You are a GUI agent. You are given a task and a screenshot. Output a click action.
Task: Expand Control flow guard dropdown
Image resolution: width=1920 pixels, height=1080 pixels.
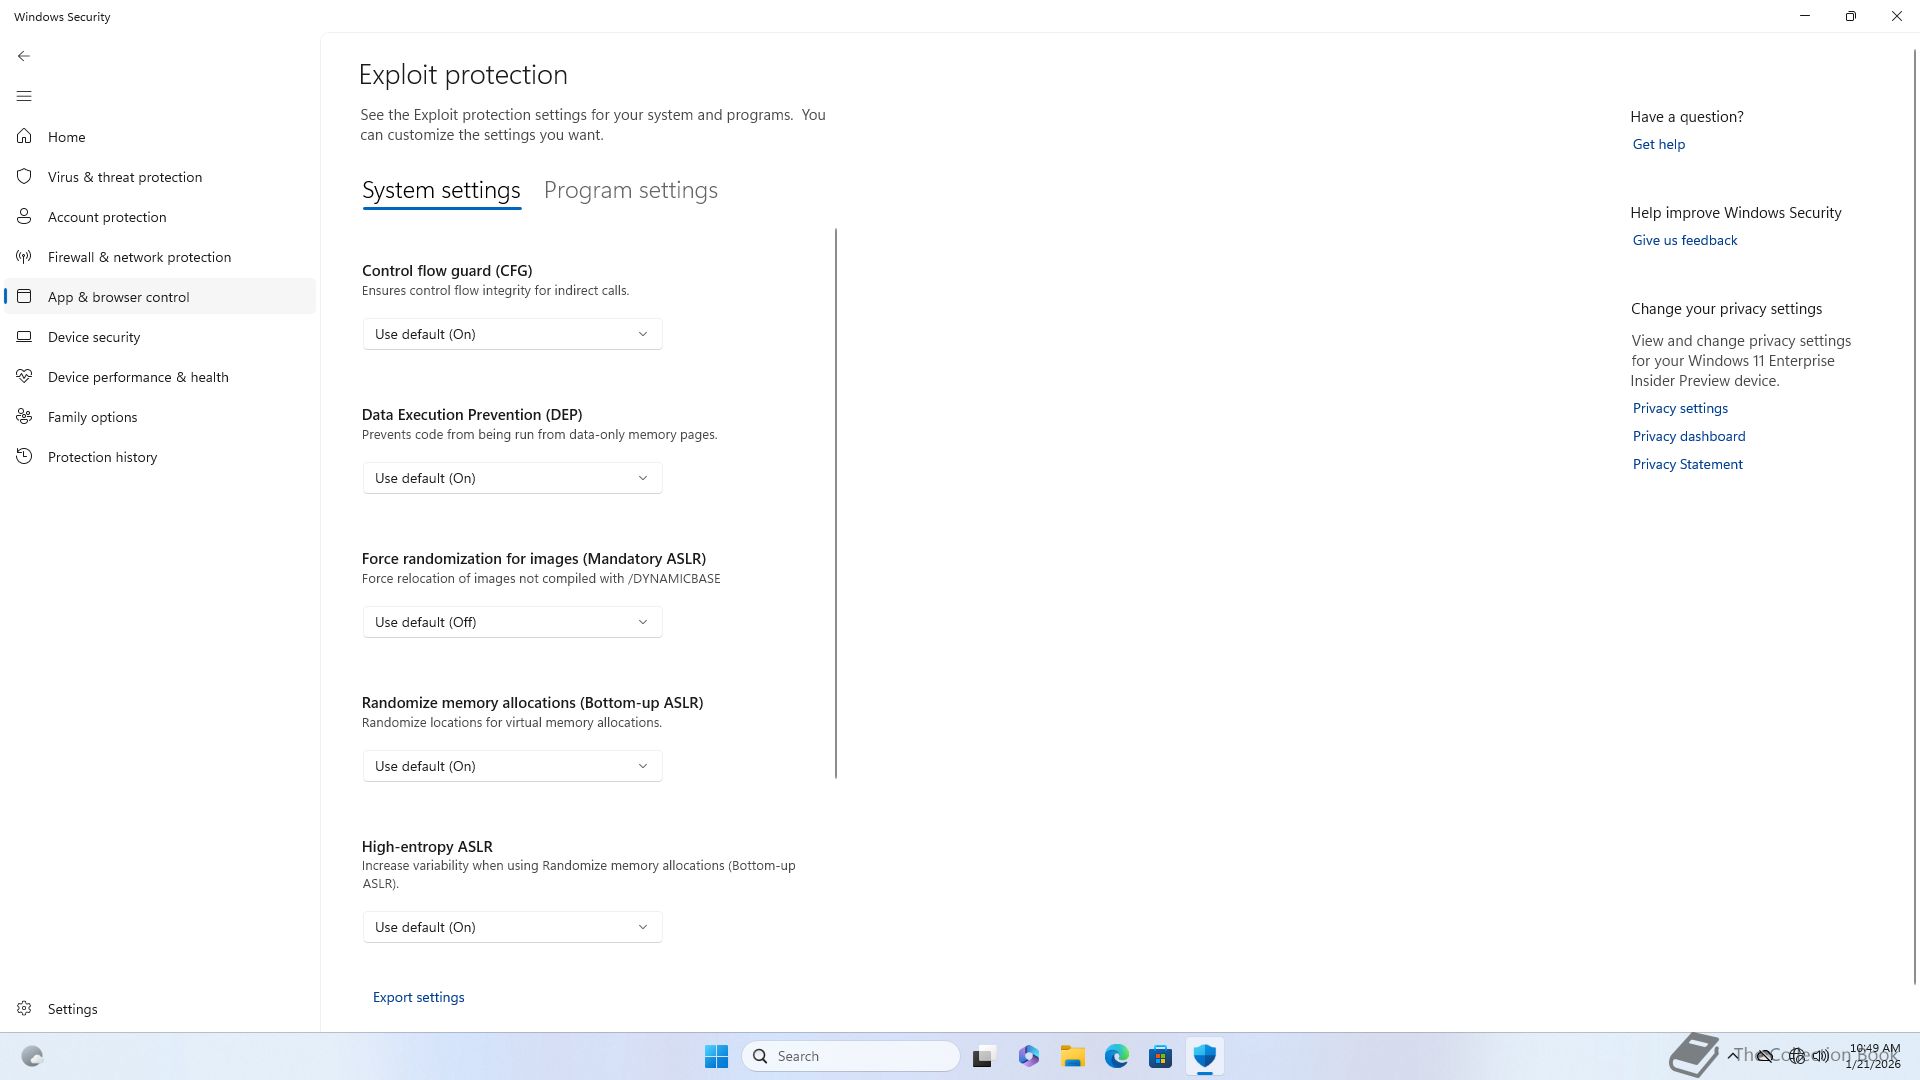coord(512,334)
